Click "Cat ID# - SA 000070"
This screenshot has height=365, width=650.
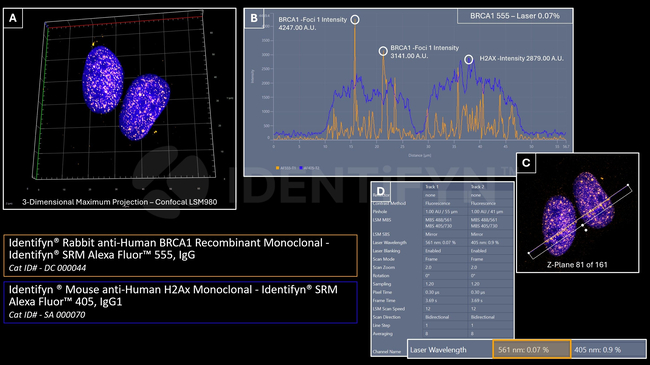click(x=47, y=315)
